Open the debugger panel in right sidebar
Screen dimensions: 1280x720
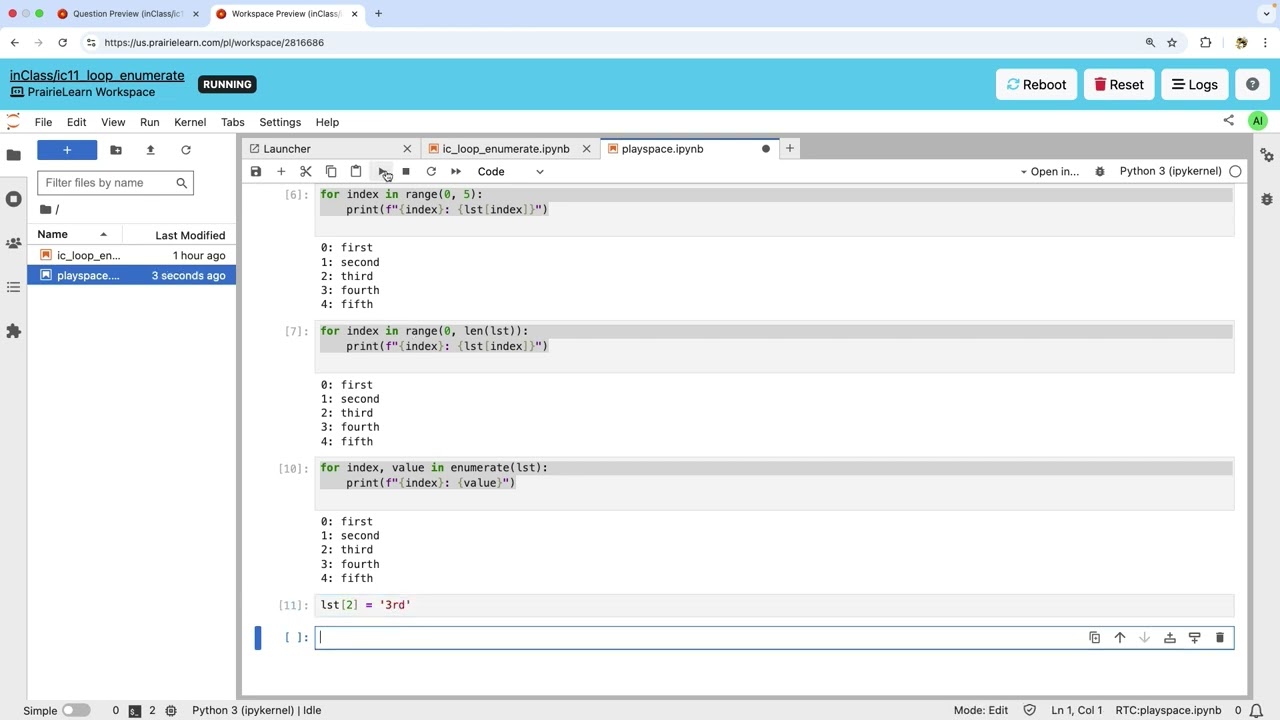pyautogui.click(x=1267, y=199)
